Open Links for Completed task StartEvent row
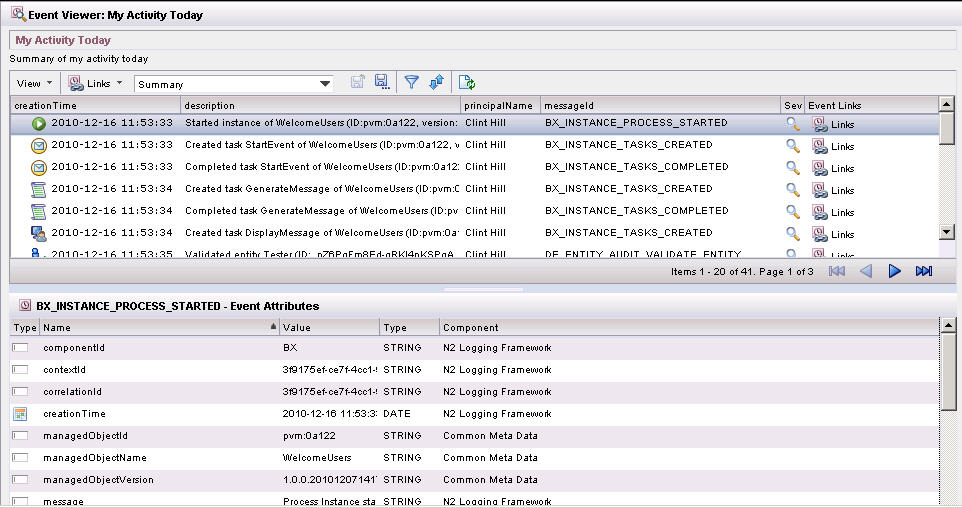This screenshot has height=508, width=962. click(833, 169)
